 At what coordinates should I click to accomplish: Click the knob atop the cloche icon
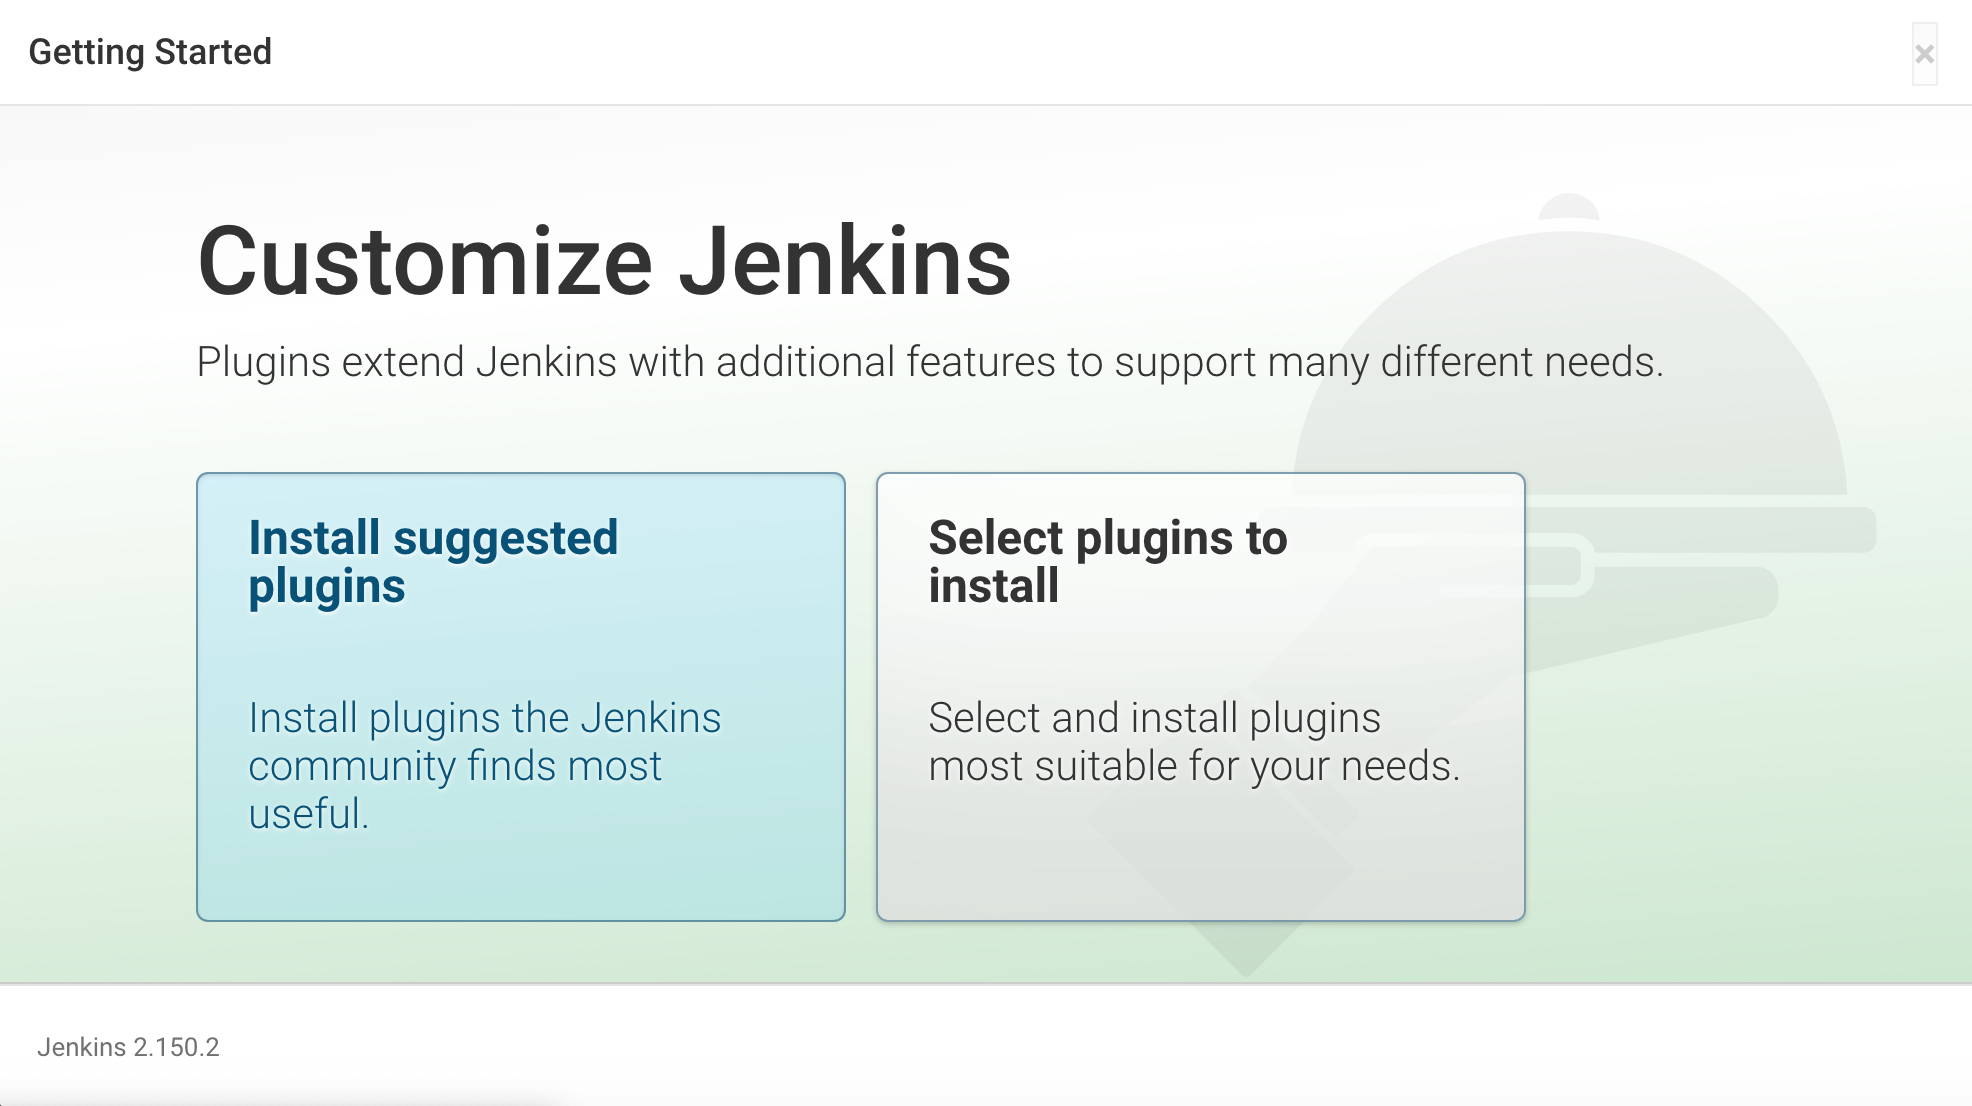[1568, 205]
